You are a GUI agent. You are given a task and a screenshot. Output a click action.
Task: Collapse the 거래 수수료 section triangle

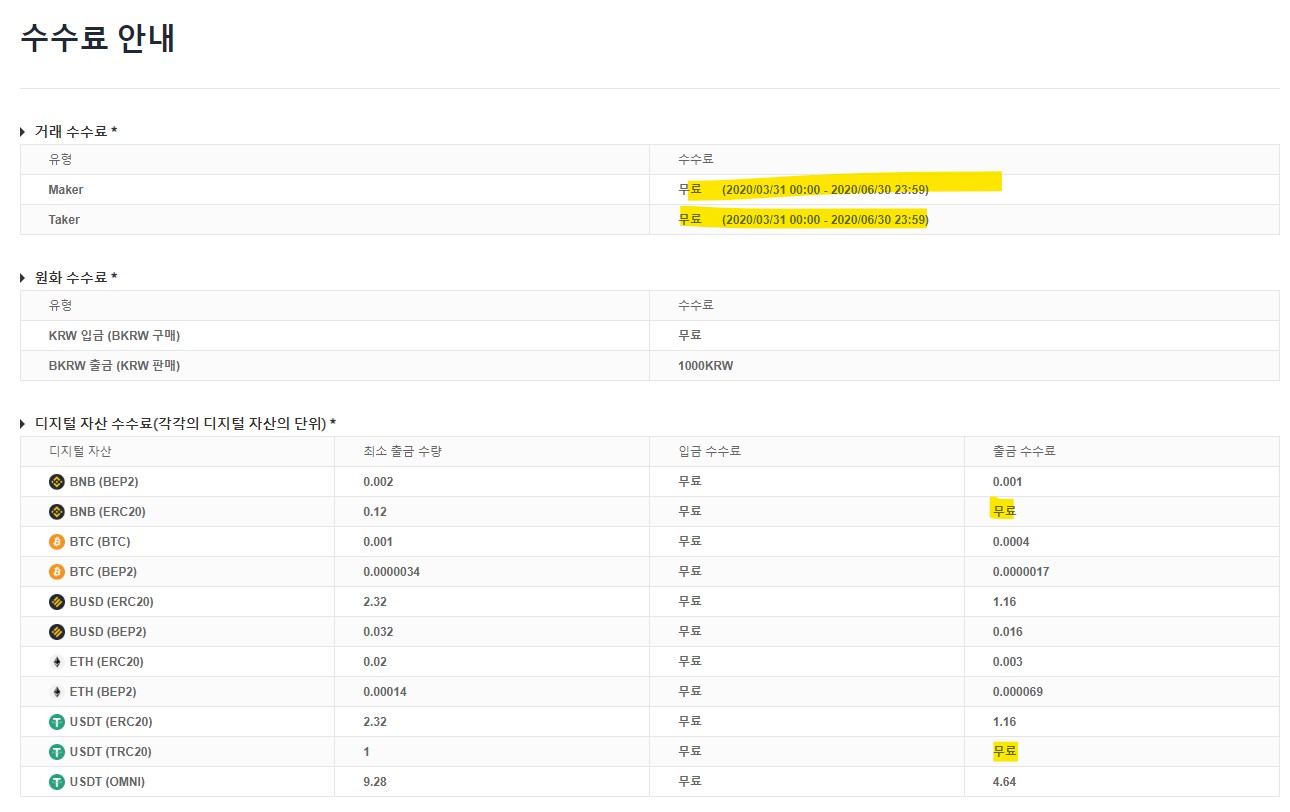click(x=23, y=132)
